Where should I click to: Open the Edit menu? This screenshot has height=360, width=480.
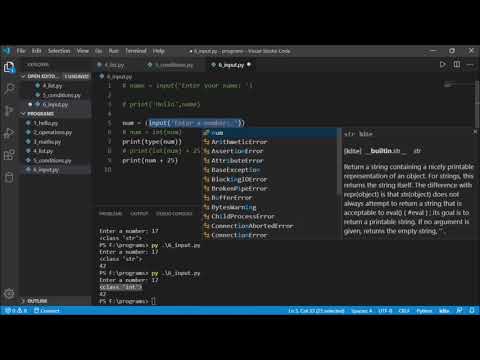tap(36, 51)
